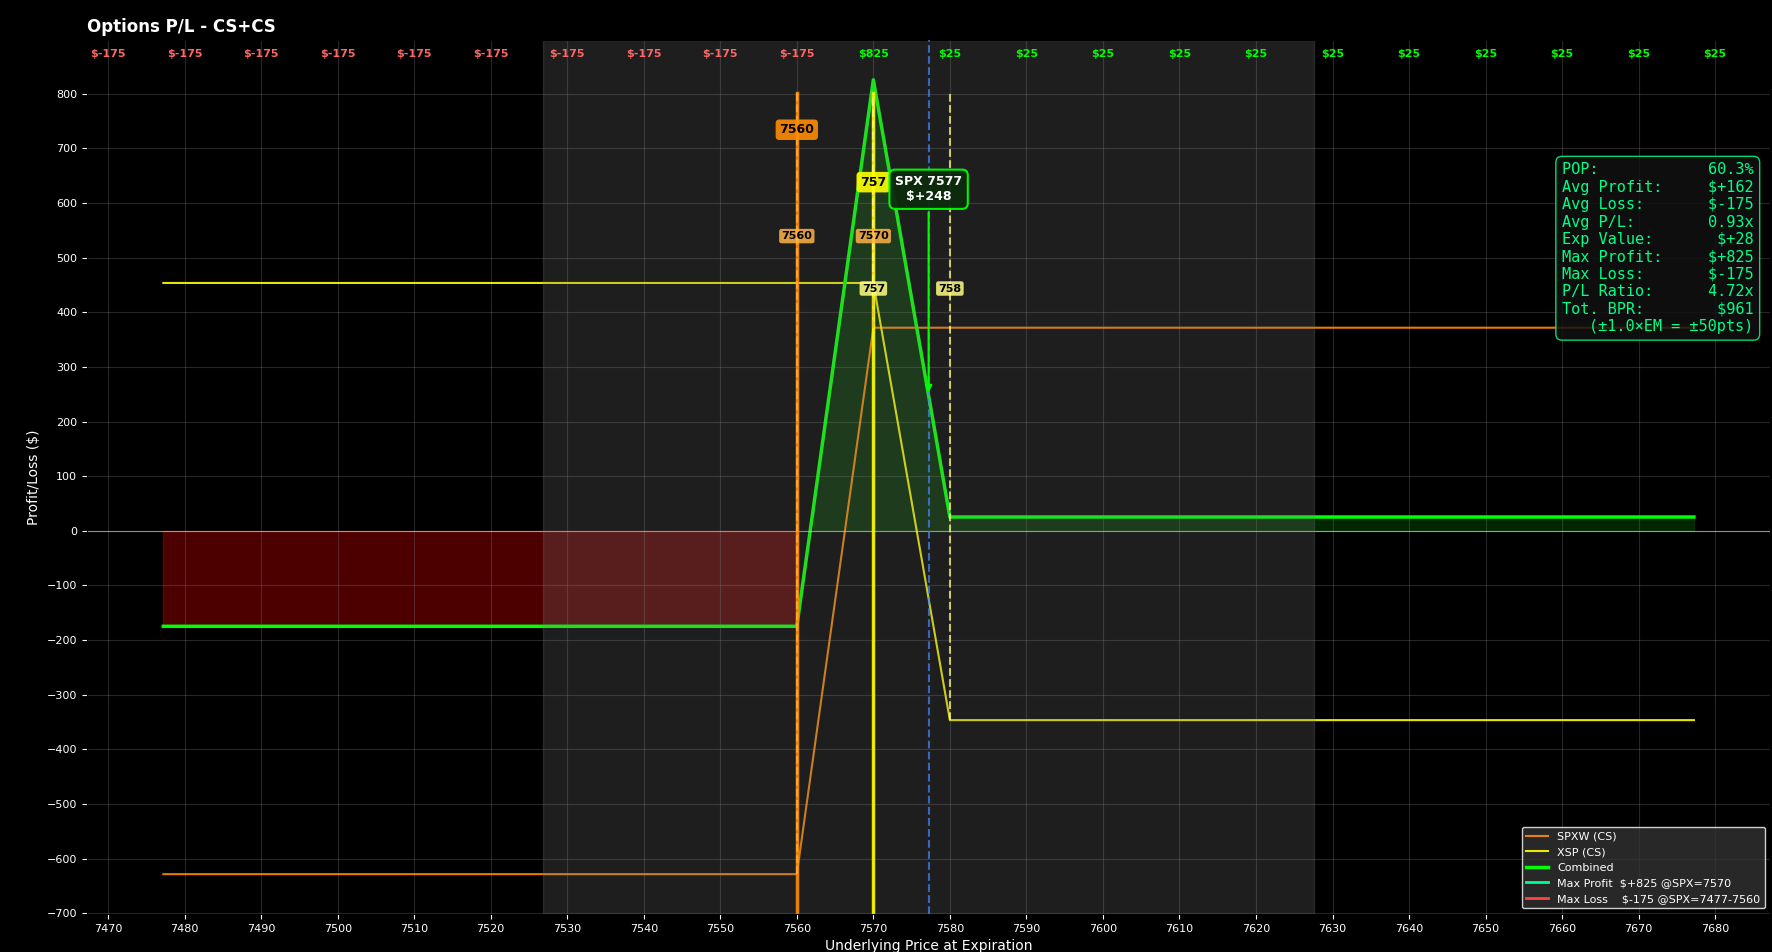Select the 7630 x-axis tick label
The image size is (1772, 952).
1332,929
